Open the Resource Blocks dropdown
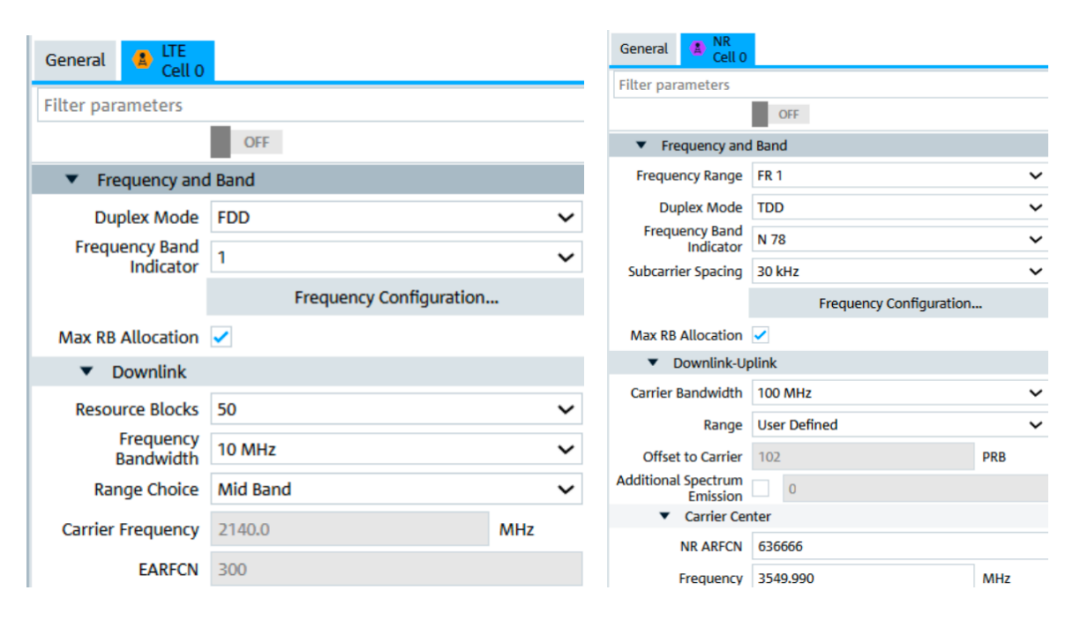The image size is (1080, 635). (396, 410)
